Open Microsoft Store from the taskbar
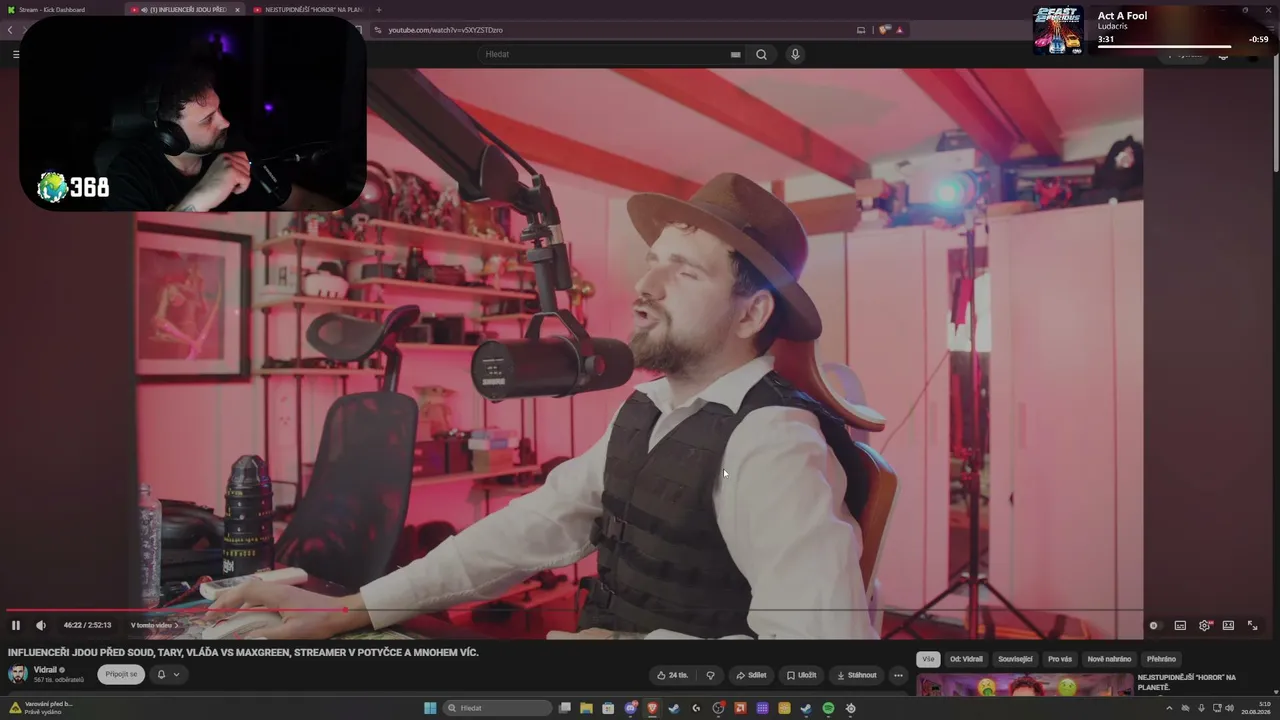The image size is (1280, 720). 608,708
